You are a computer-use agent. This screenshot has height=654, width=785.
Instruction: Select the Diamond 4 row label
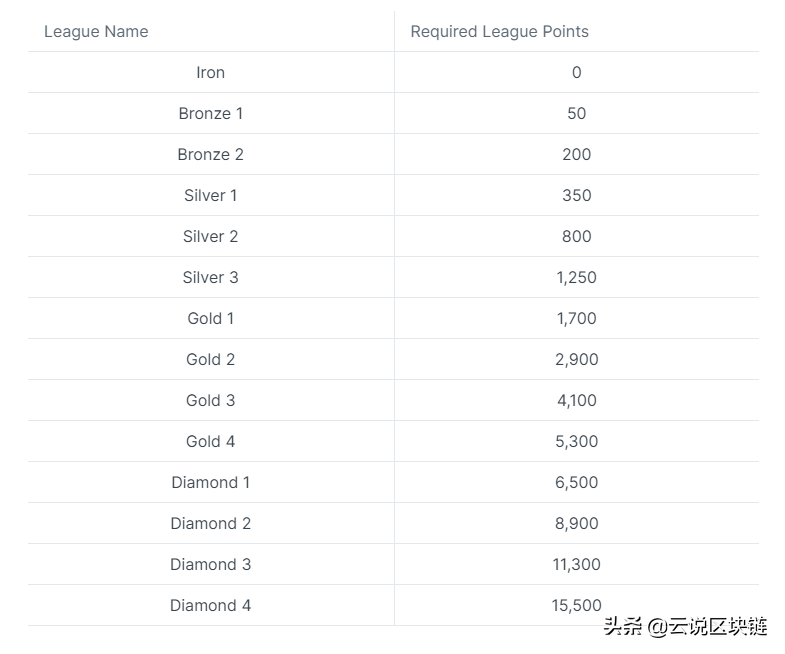pyautogui.click(x=210, y=606)
